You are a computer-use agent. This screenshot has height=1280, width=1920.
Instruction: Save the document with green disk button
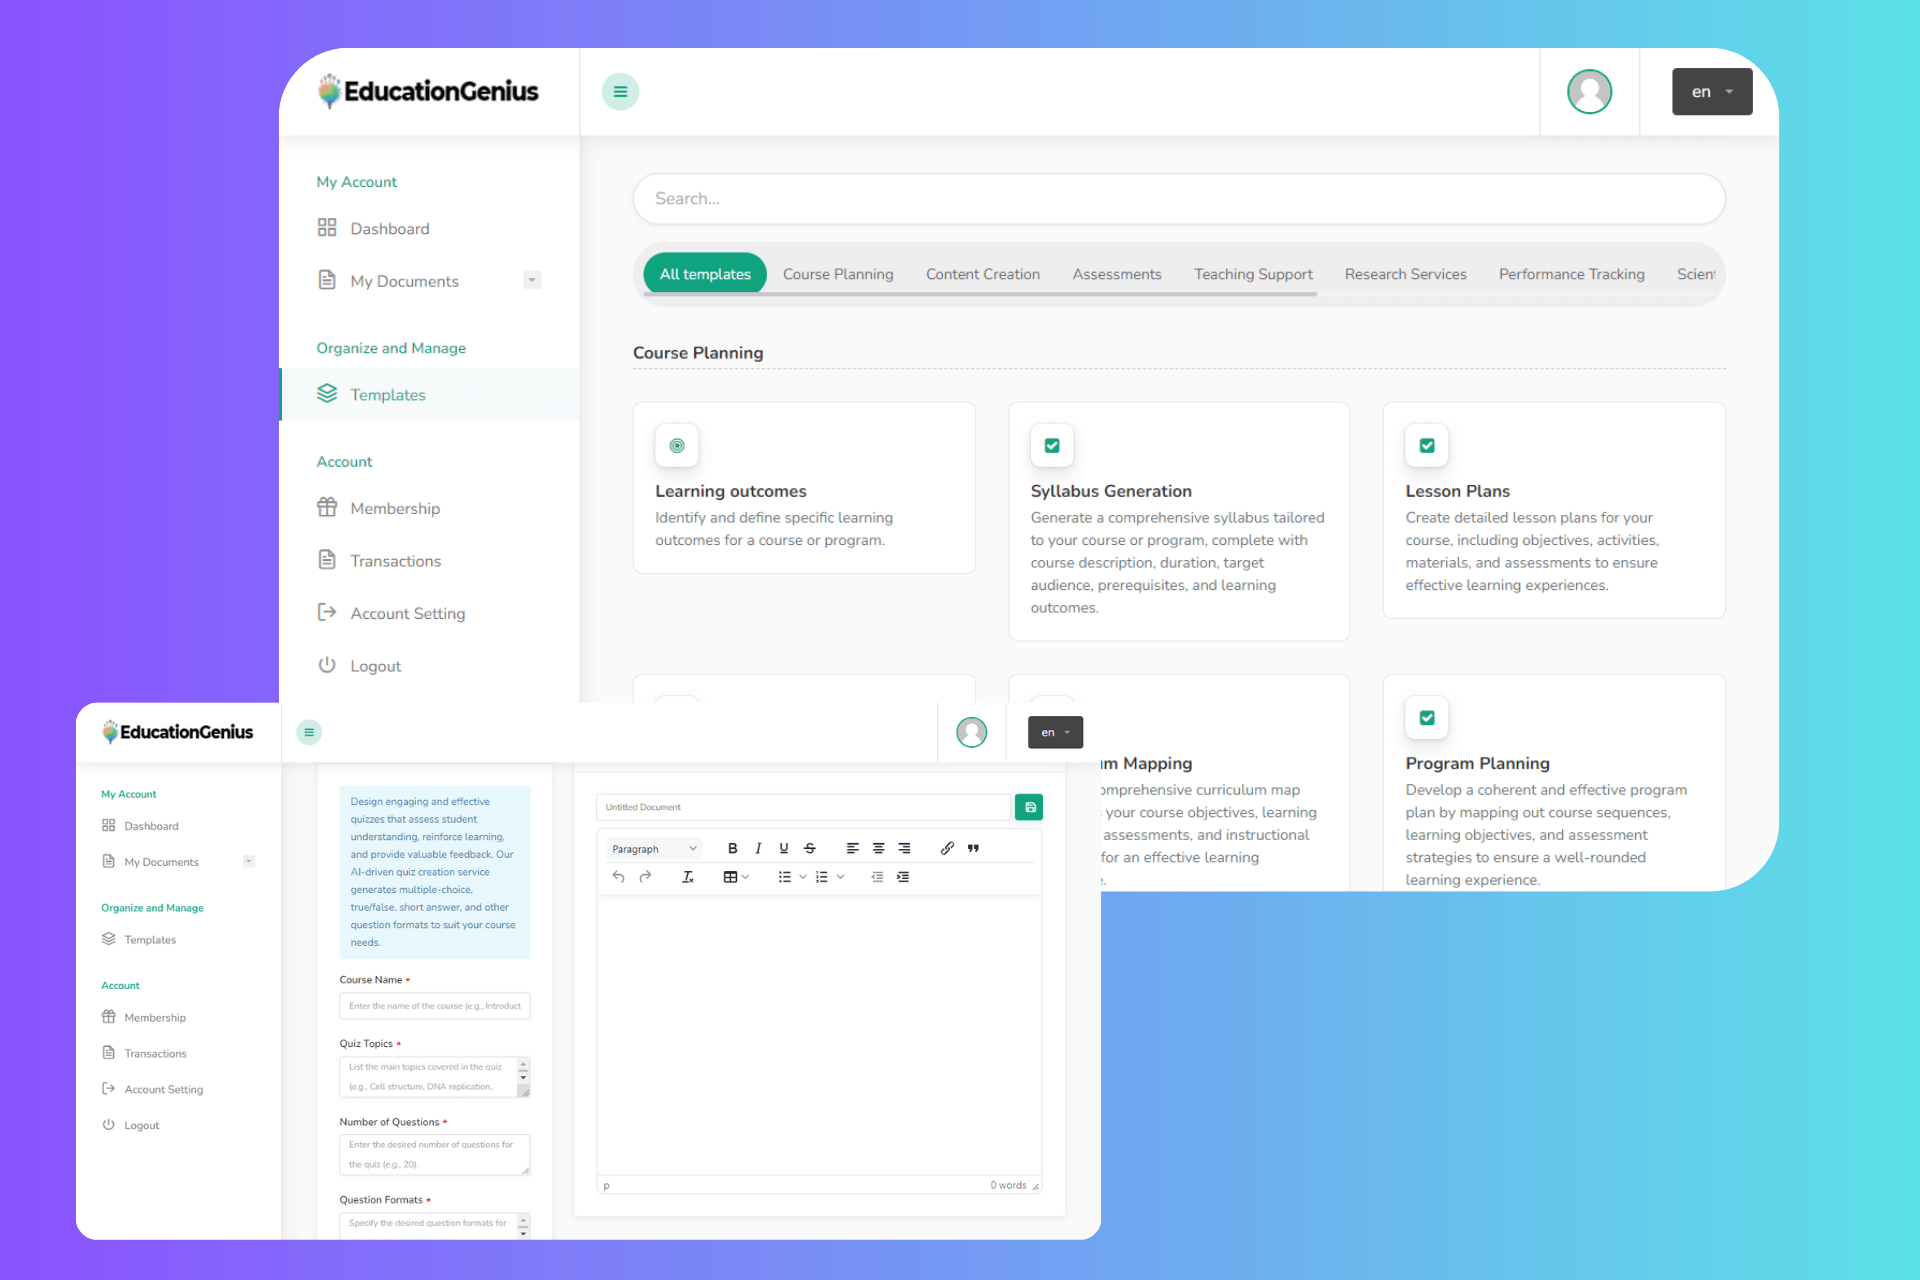(x=1029, y=807)
